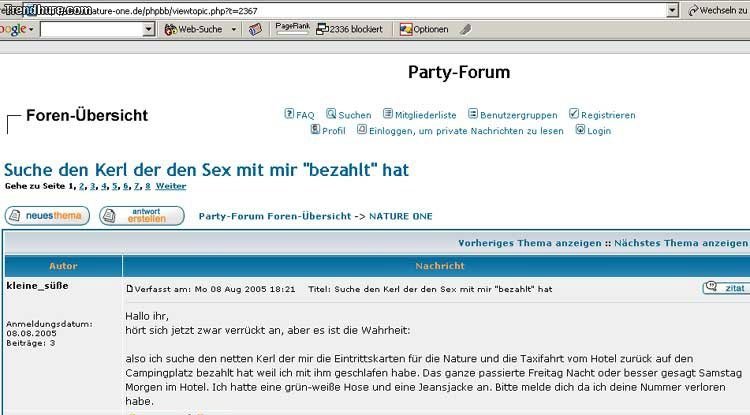Open Benutzergruppen user groups
This screenshot has width=750, height=415.
click(513, 115)
